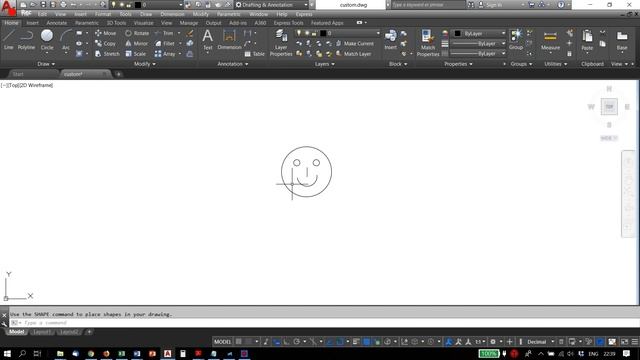This screenshot has height=360, width=640.
Task: Click the layer color black swatch
Action: [322, 33]
